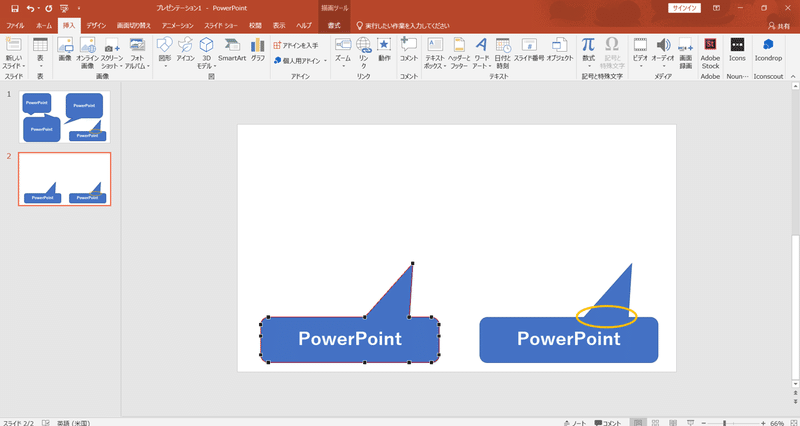Add a comment (コメント) from the ribbon
This screenshot has height=426, width=800.
[x=409, y=50]
